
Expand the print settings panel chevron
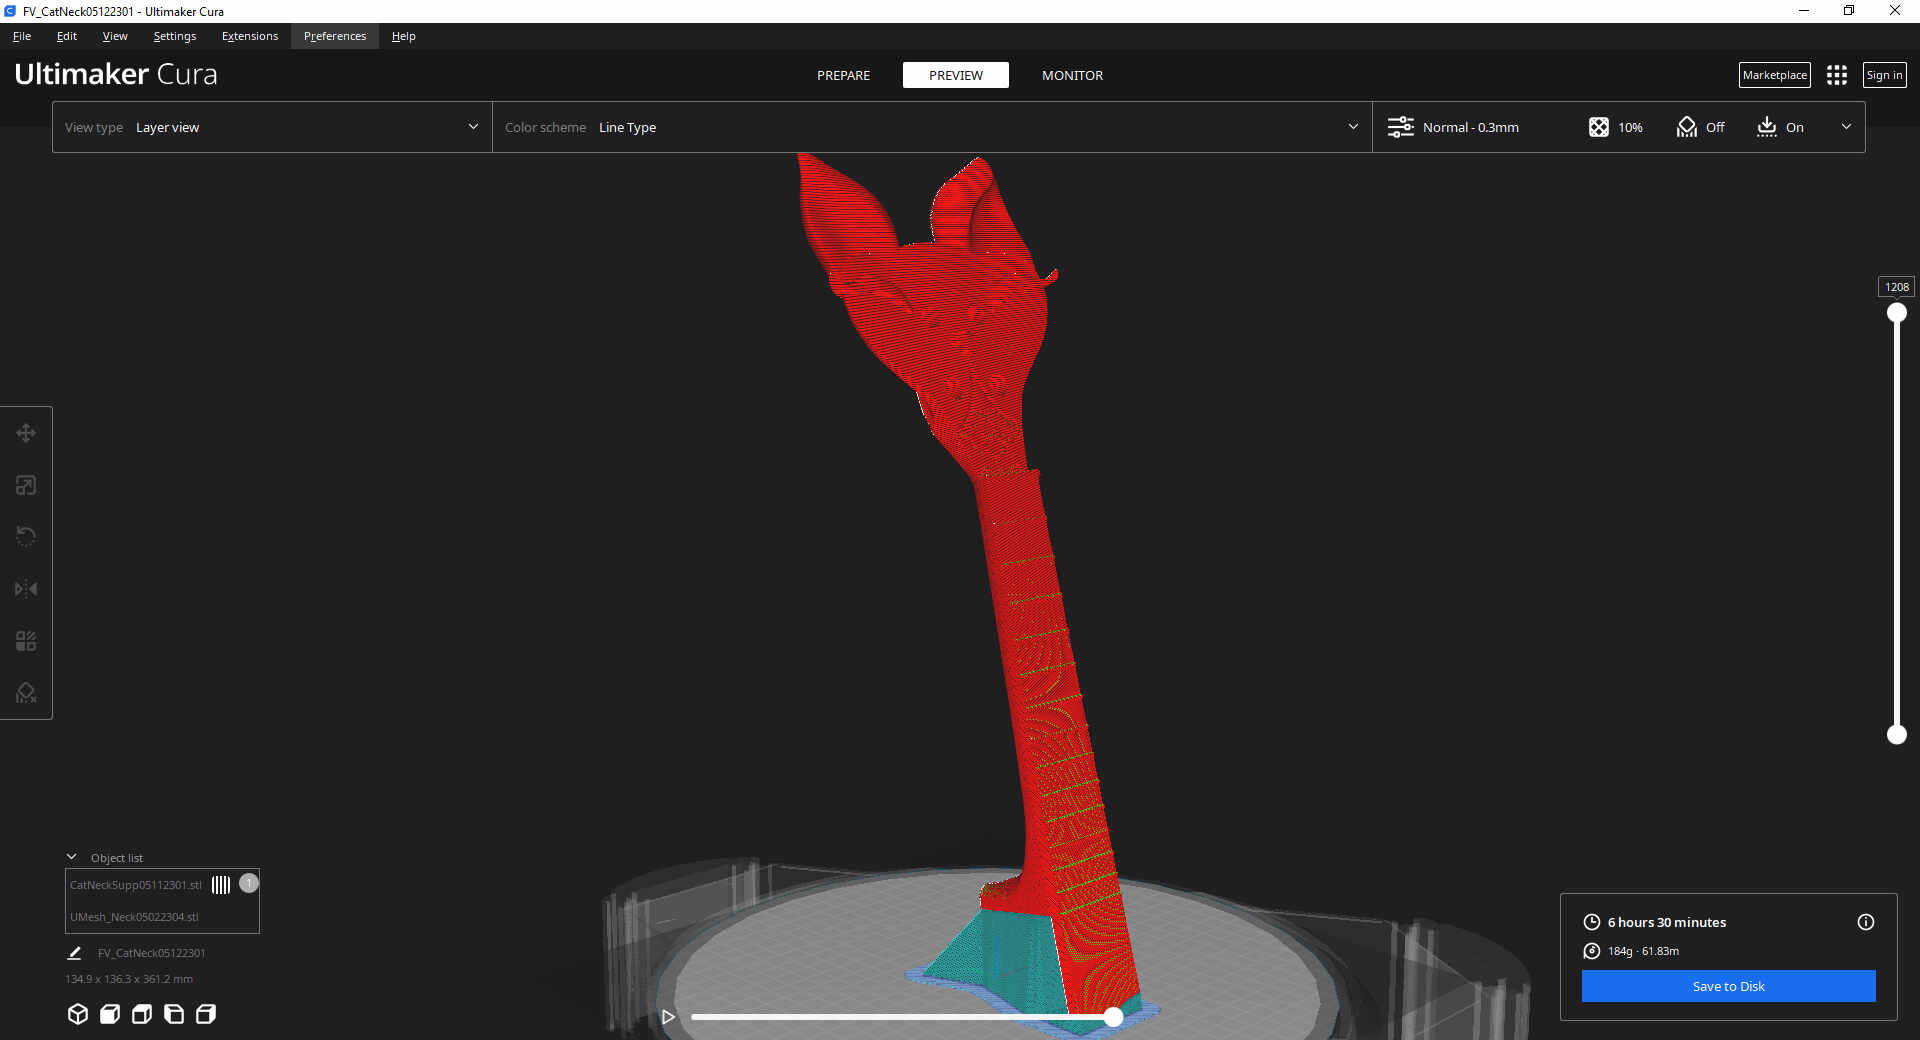(x=1846, y=127)
